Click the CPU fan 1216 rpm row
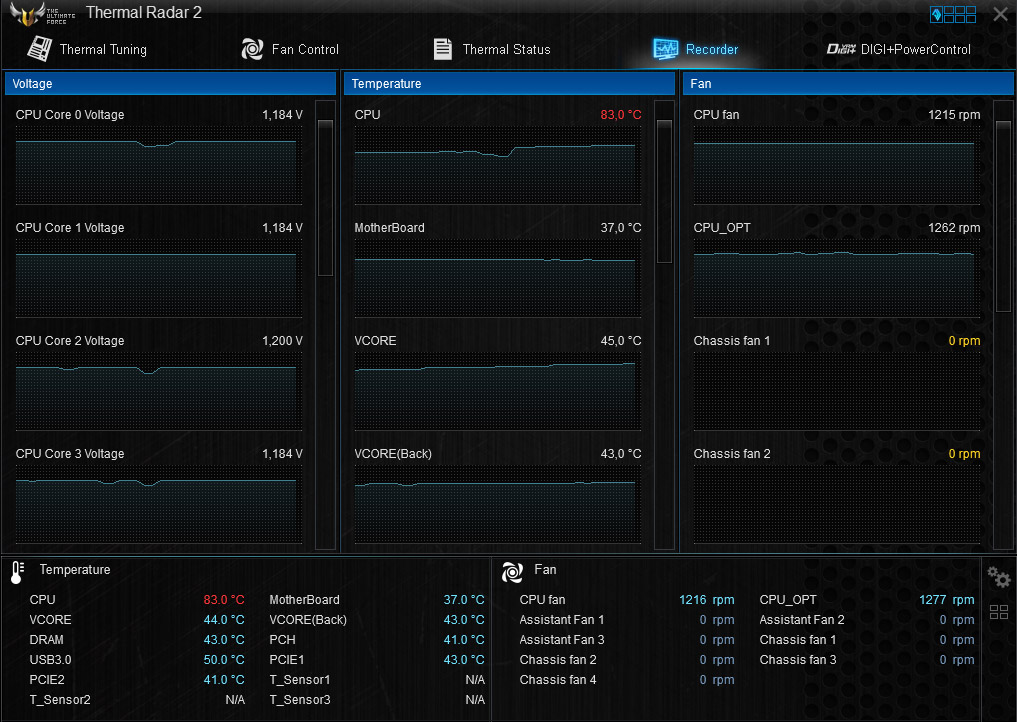Viewport: 1017px width, 722px height. 627,600
